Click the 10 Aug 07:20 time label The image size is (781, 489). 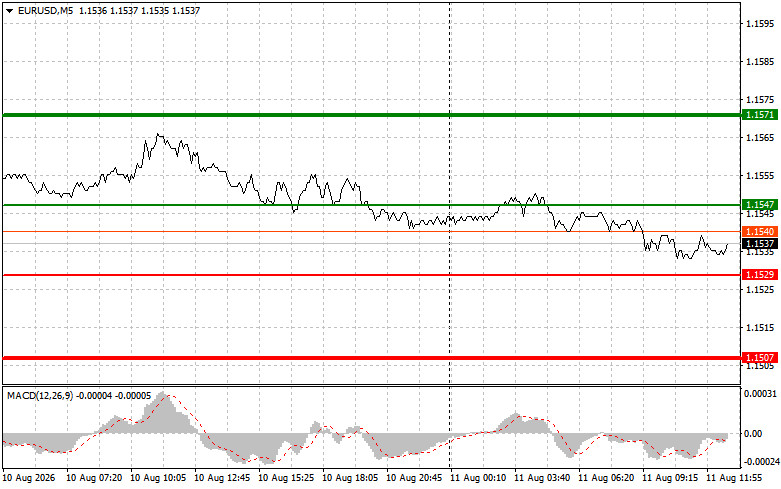[94, 478]
